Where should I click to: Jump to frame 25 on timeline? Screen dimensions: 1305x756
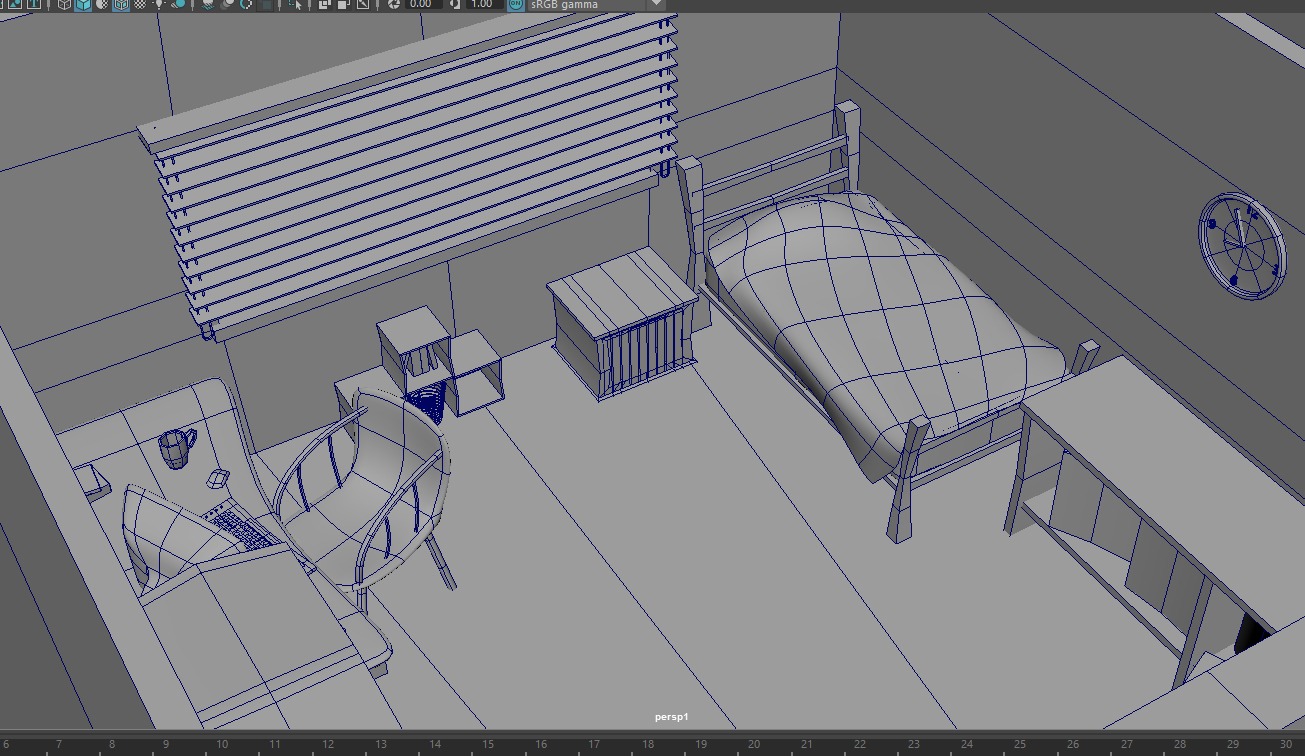coord(1020,744)
